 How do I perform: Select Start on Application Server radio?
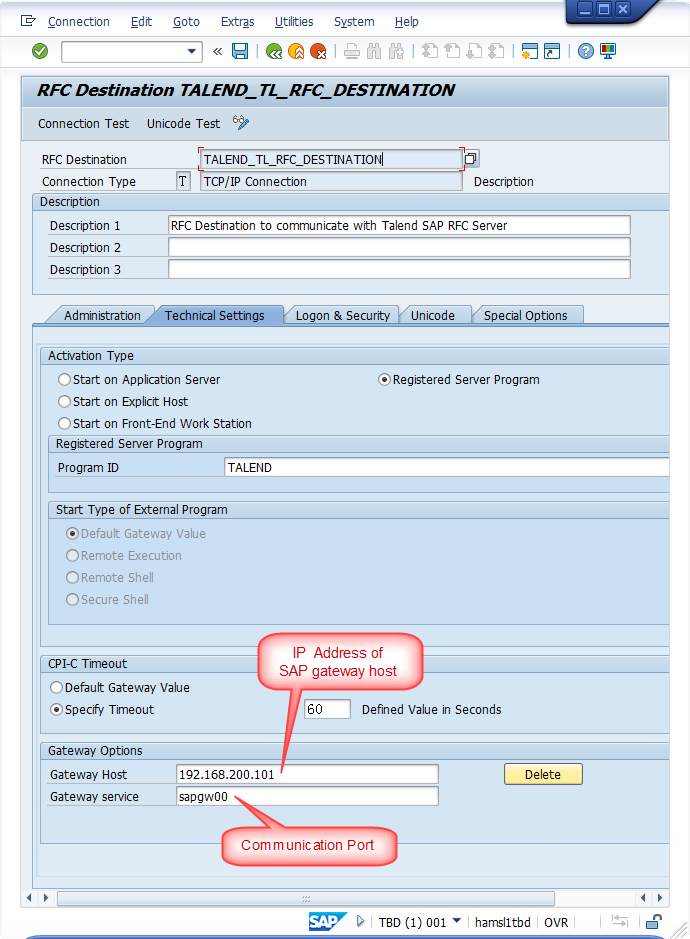(65, 380)
